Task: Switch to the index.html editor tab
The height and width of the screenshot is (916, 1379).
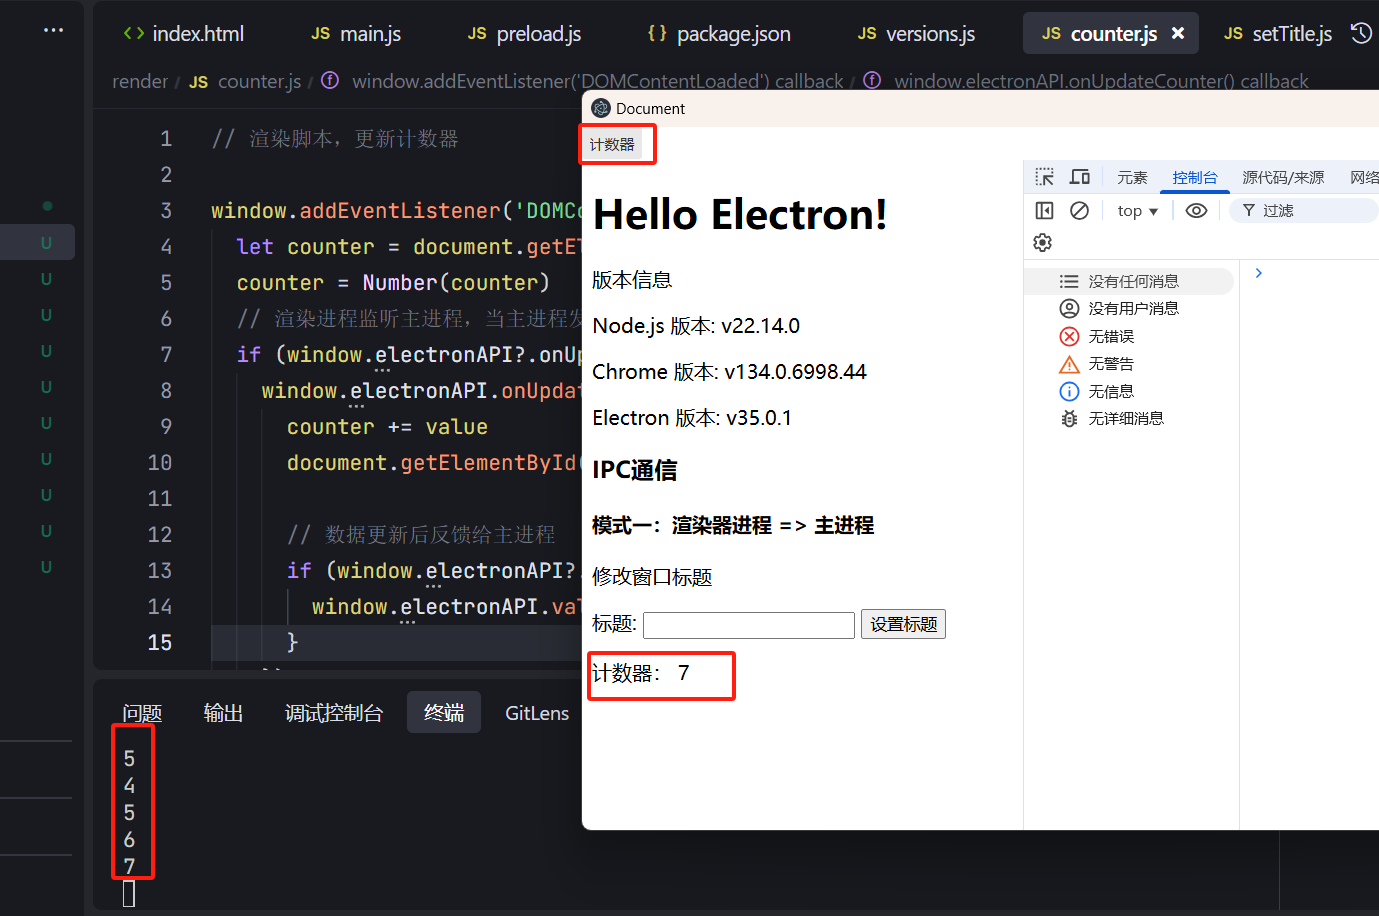Action: click(x=183, y=34)
